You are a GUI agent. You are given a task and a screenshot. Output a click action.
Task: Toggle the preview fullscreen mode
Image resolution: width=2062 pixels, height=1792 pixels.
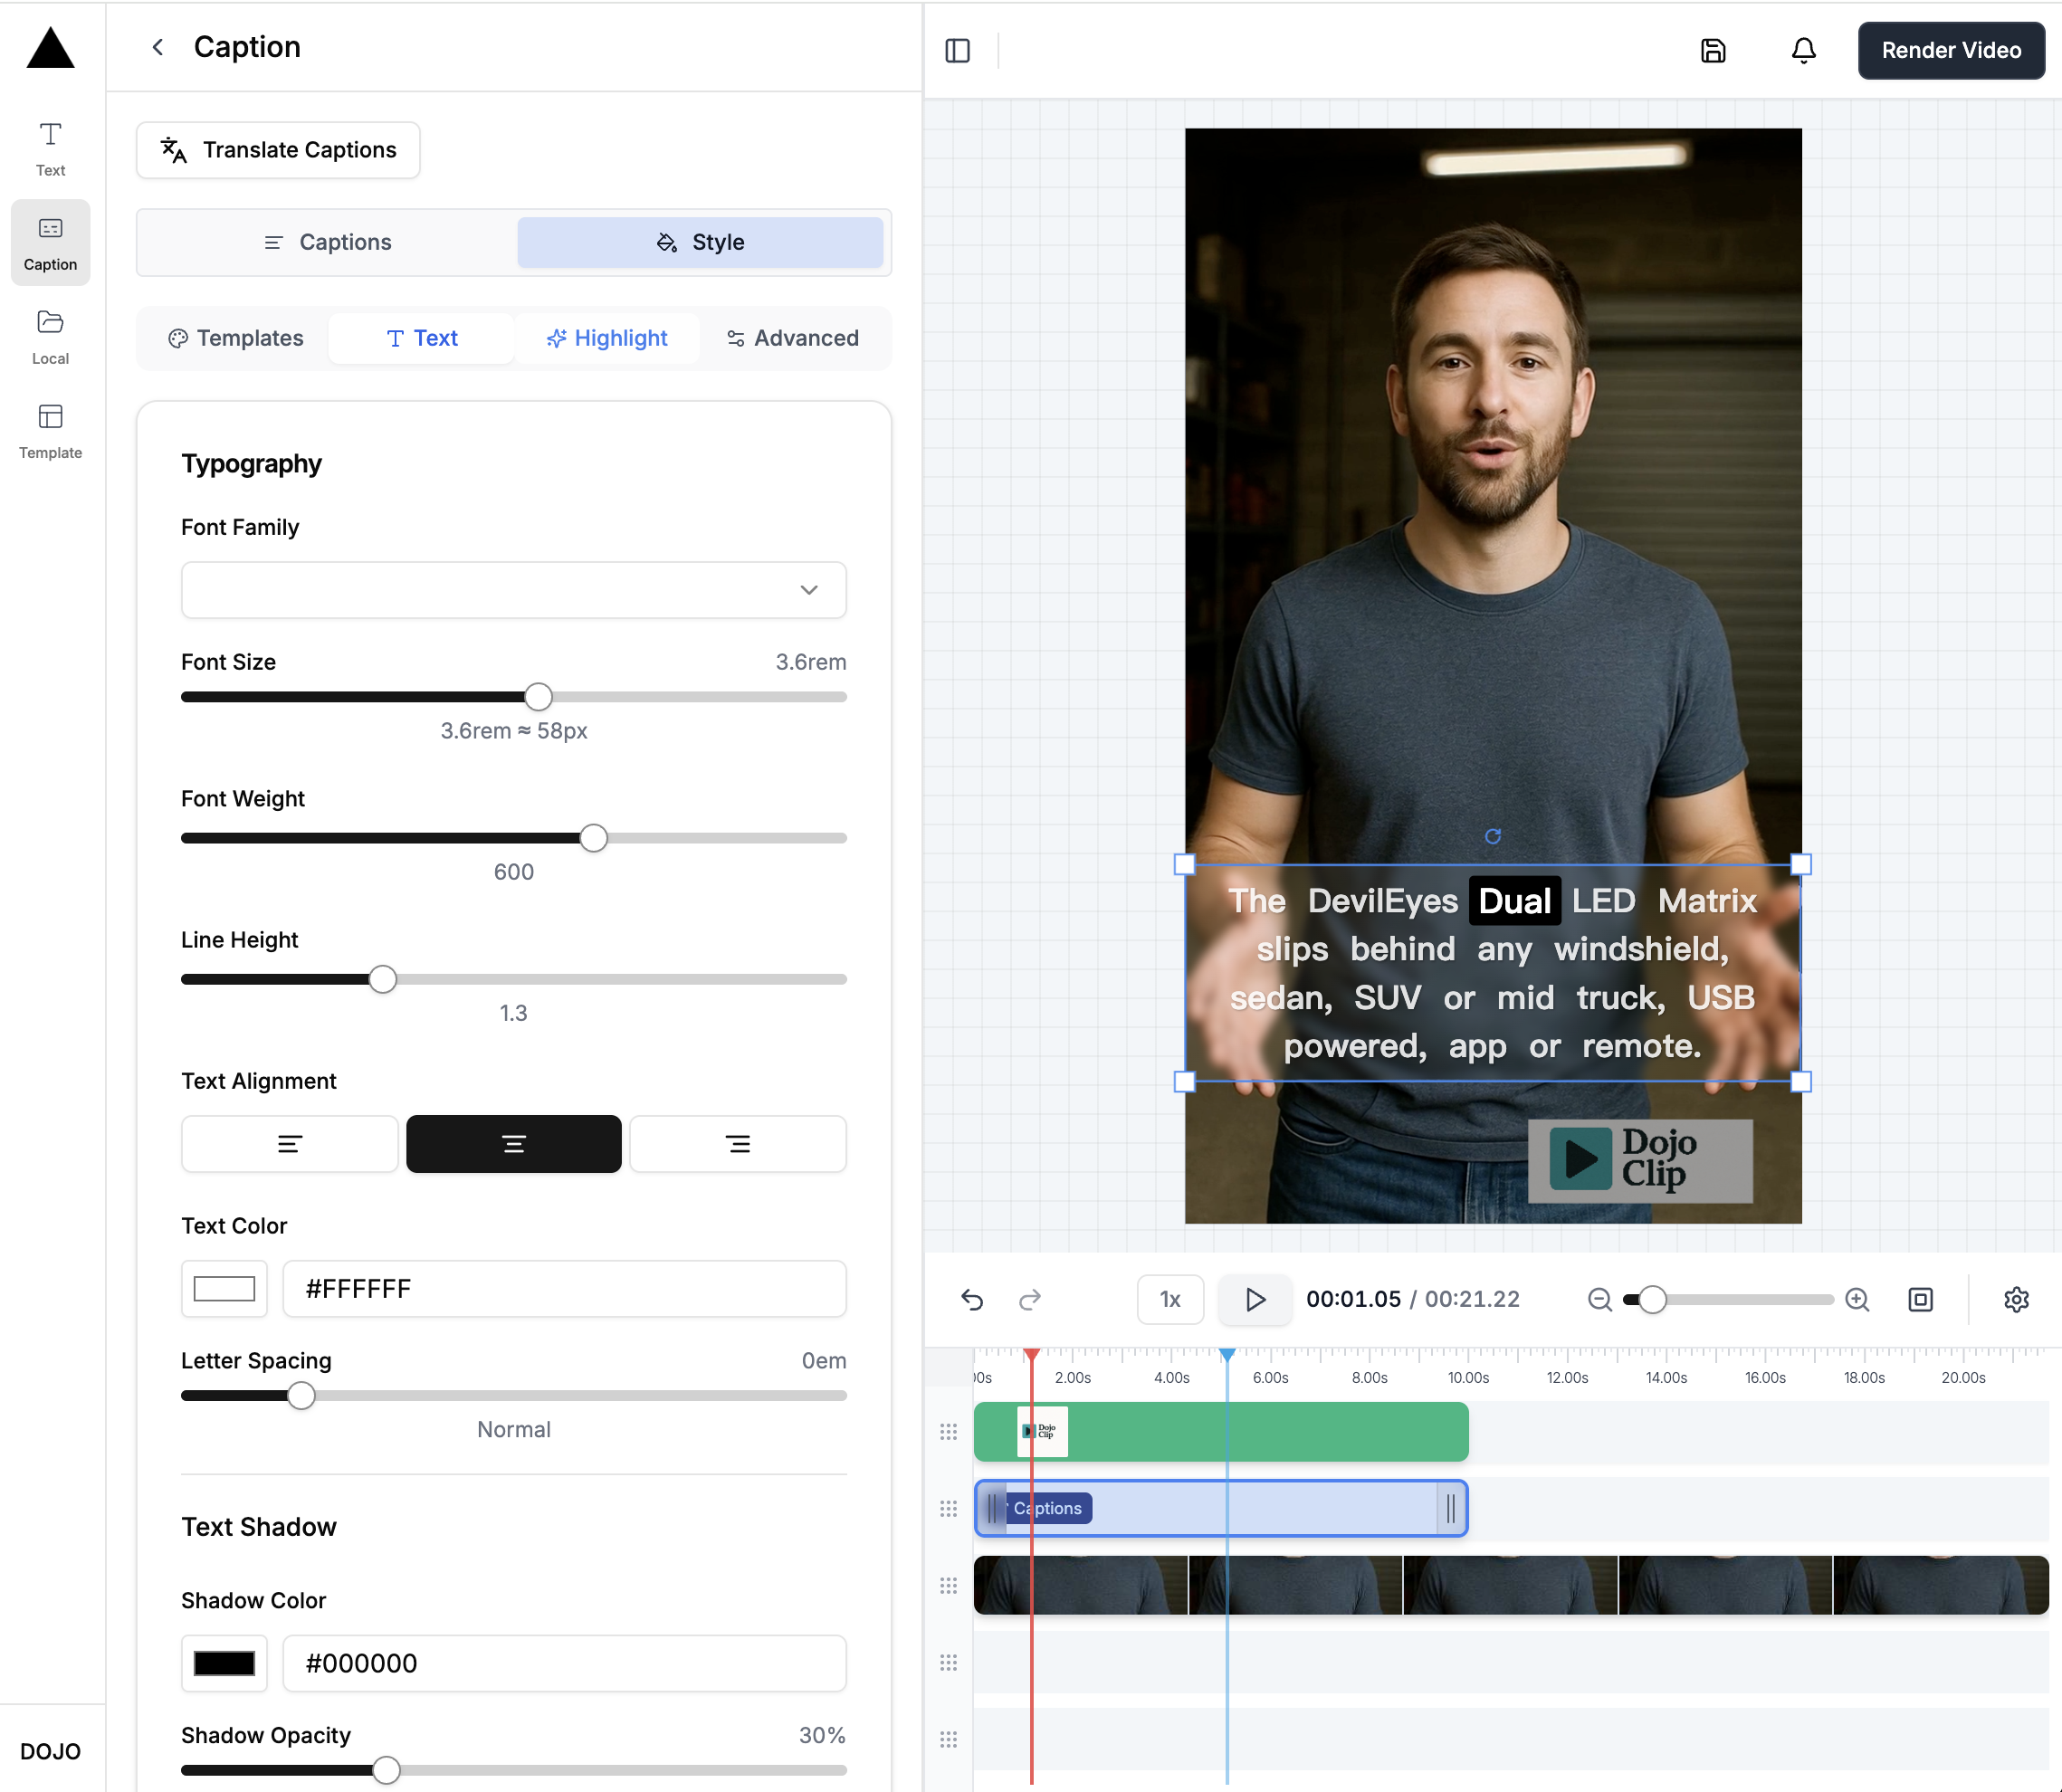pyautogui.click(x=1921, y=1299)
